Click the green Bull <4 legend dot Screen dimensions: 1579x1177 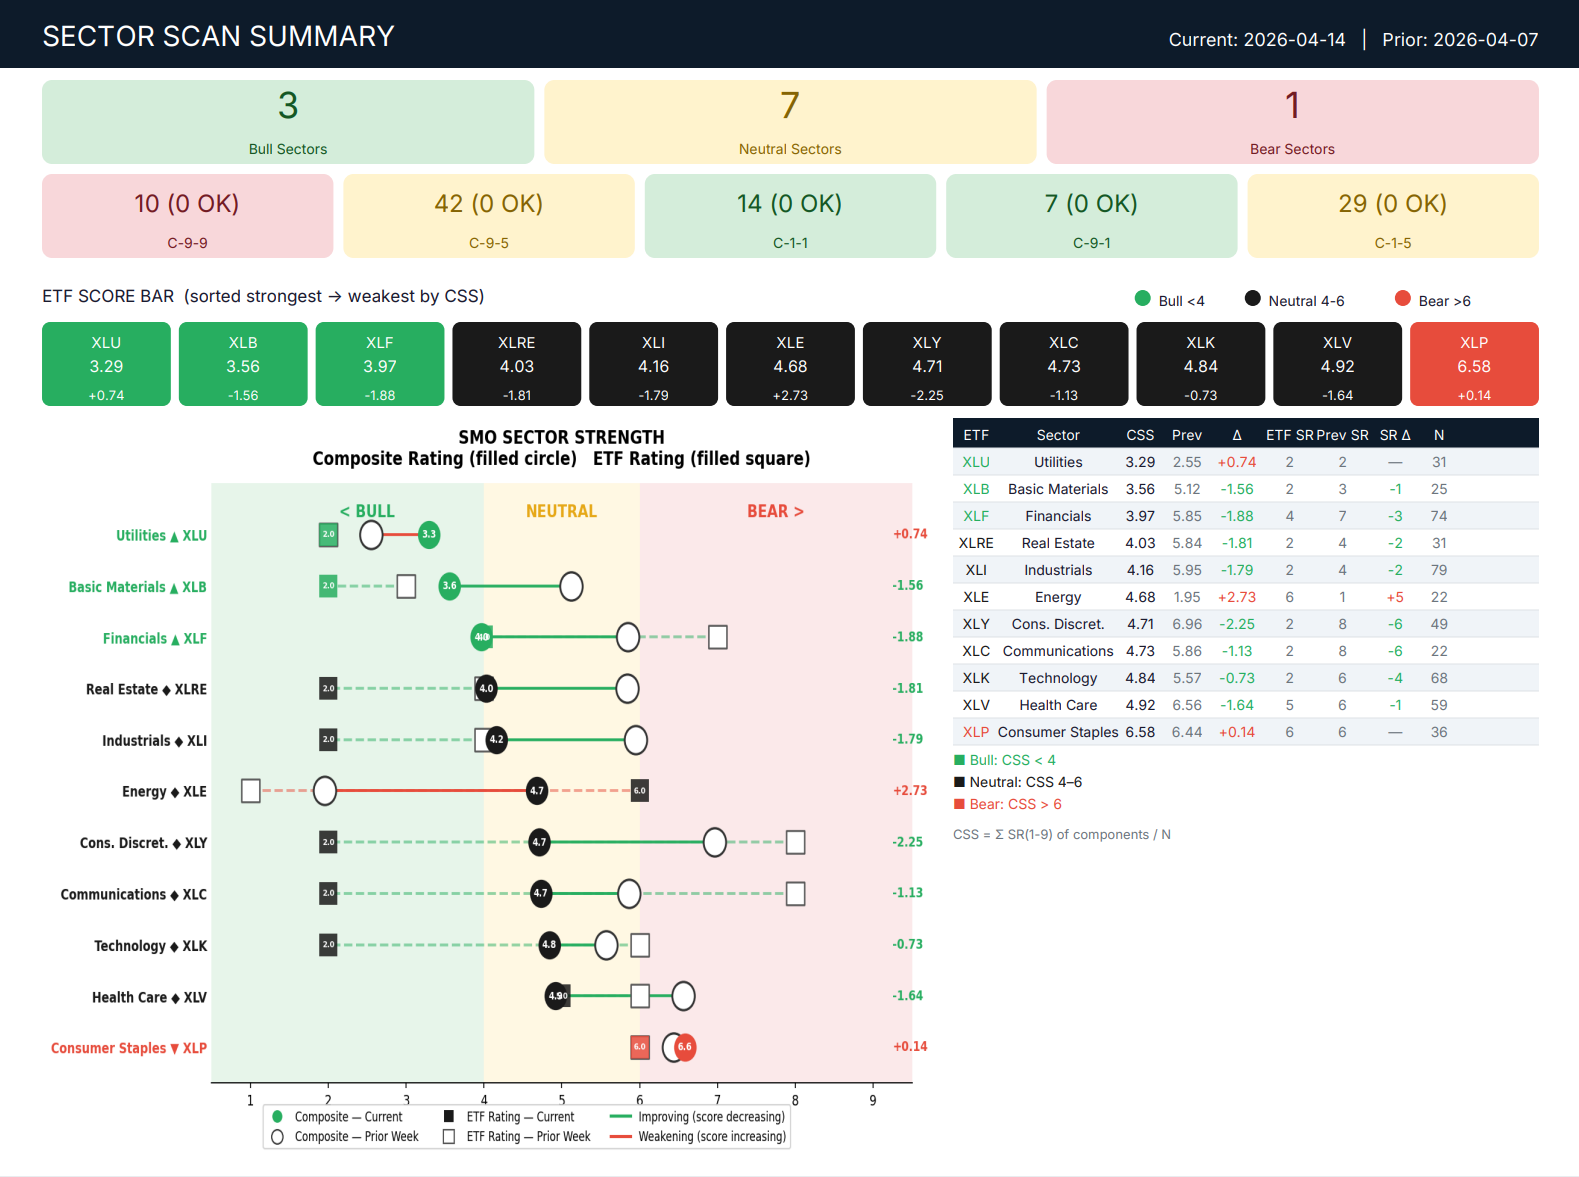pyautogui.click(x=1143, y=298)
